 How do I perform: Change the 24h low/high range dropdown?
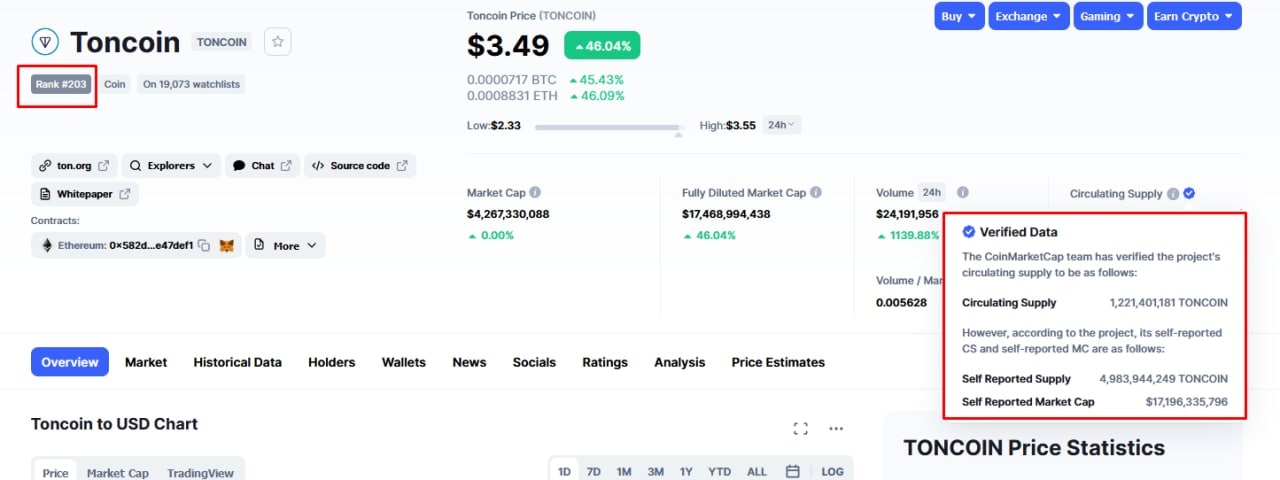tap(782, 125)
